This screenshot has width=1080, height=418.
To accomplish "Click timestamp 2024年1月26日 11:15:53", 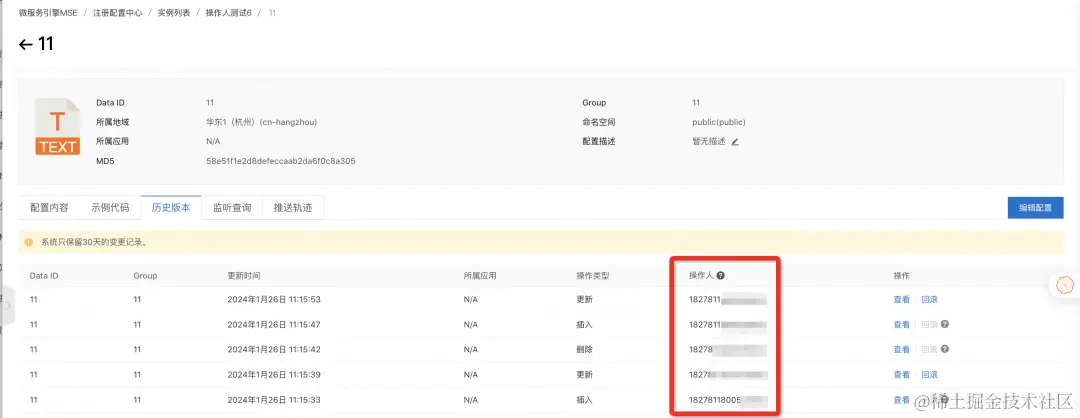I will (x=274, y=300).
